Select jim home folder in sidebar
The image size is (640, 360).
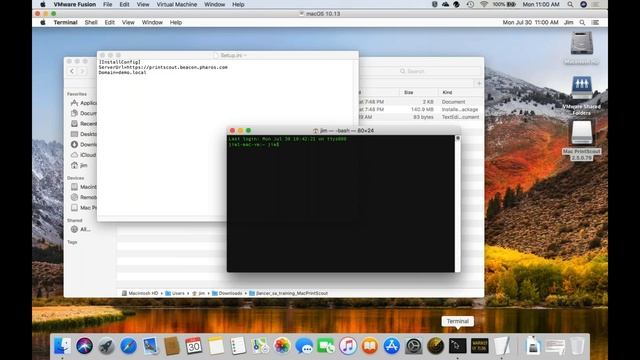[80, 165]
